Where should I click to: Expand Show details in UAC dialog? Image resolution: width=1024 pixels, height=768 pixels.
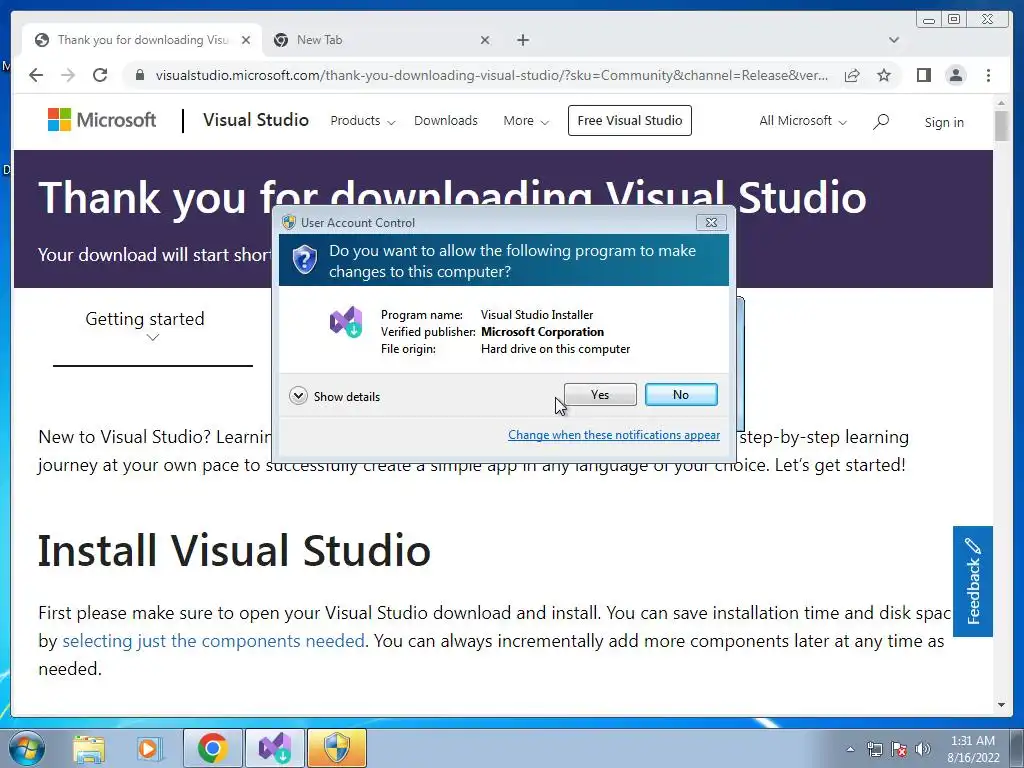334,396
